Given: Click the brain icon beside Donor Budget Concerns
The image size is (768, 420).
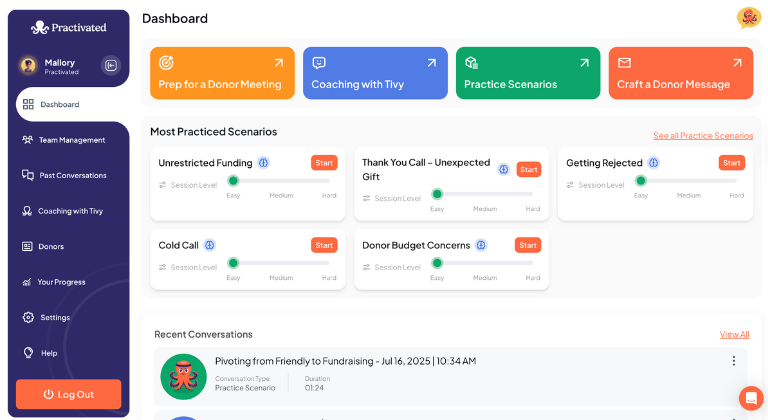Looking at the screenshot, I should pyautogui.click(x=481, y=245).
